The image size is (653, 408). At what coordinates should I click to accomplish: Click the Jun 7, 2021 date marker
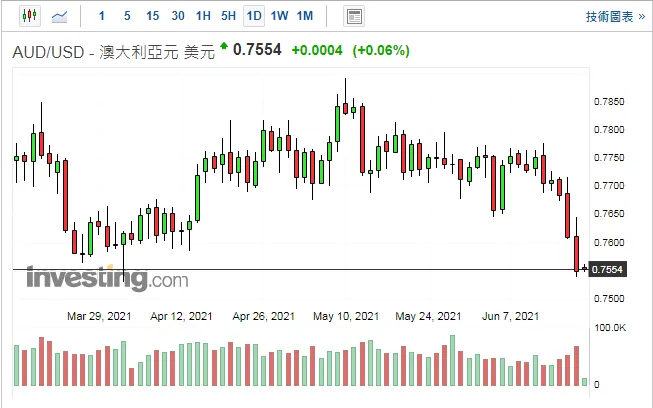[x=510, y=316]
